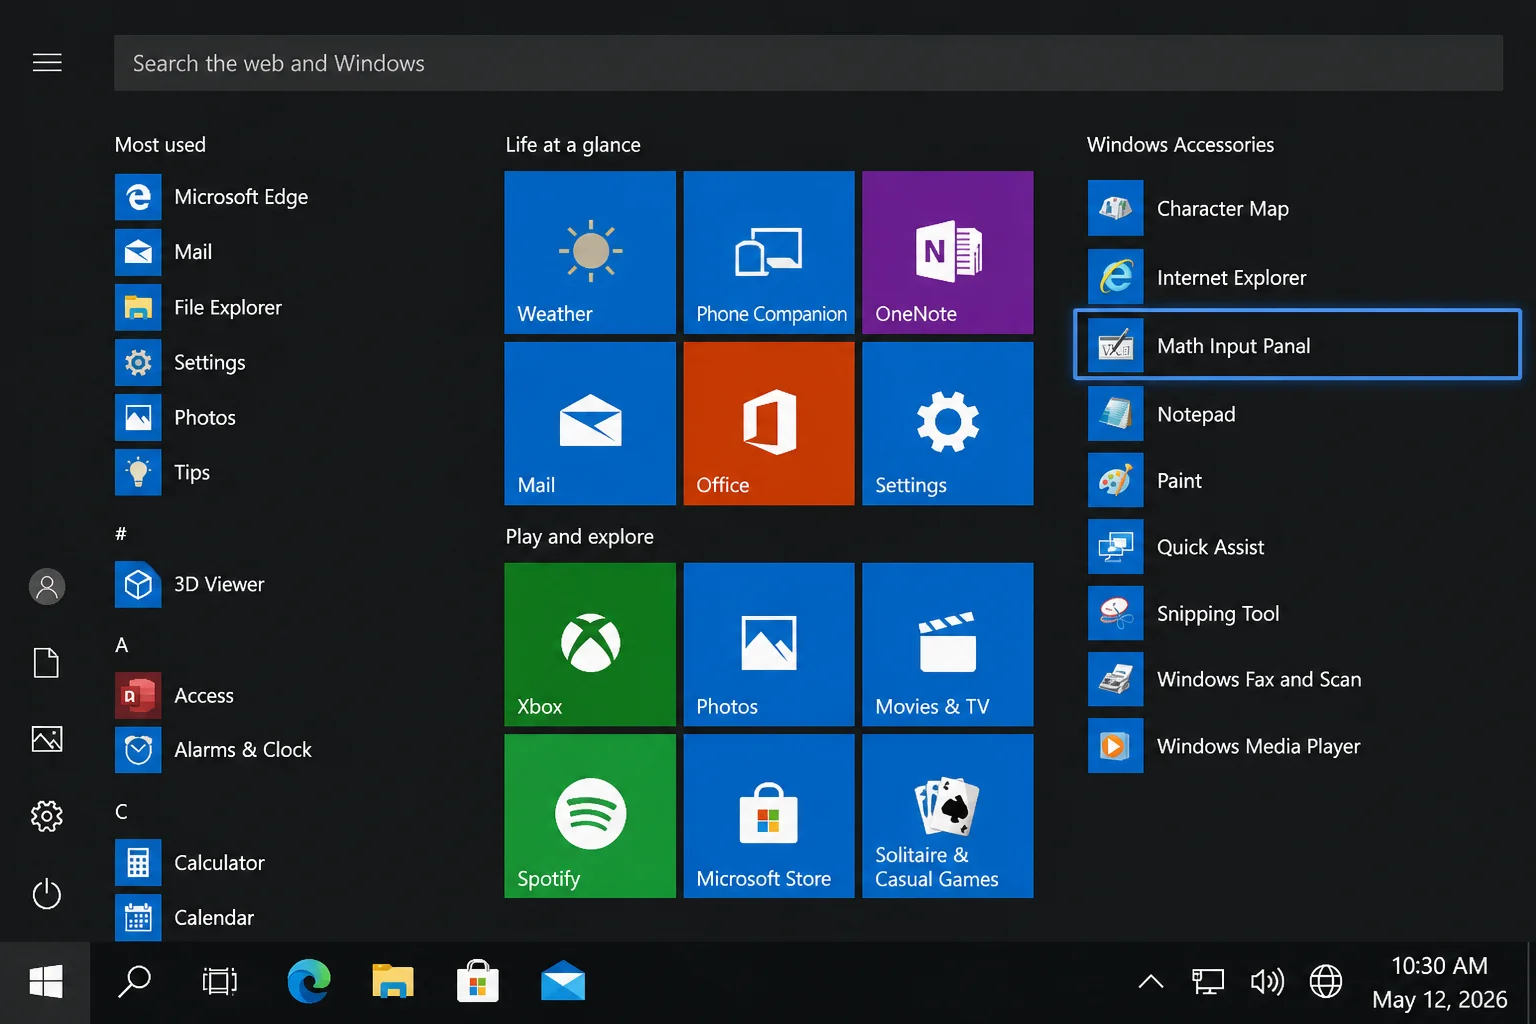This screenshot has width=1536, height=1024.
Task: Click the taskbar Search magnifier
Action: [x=134, y=982]
